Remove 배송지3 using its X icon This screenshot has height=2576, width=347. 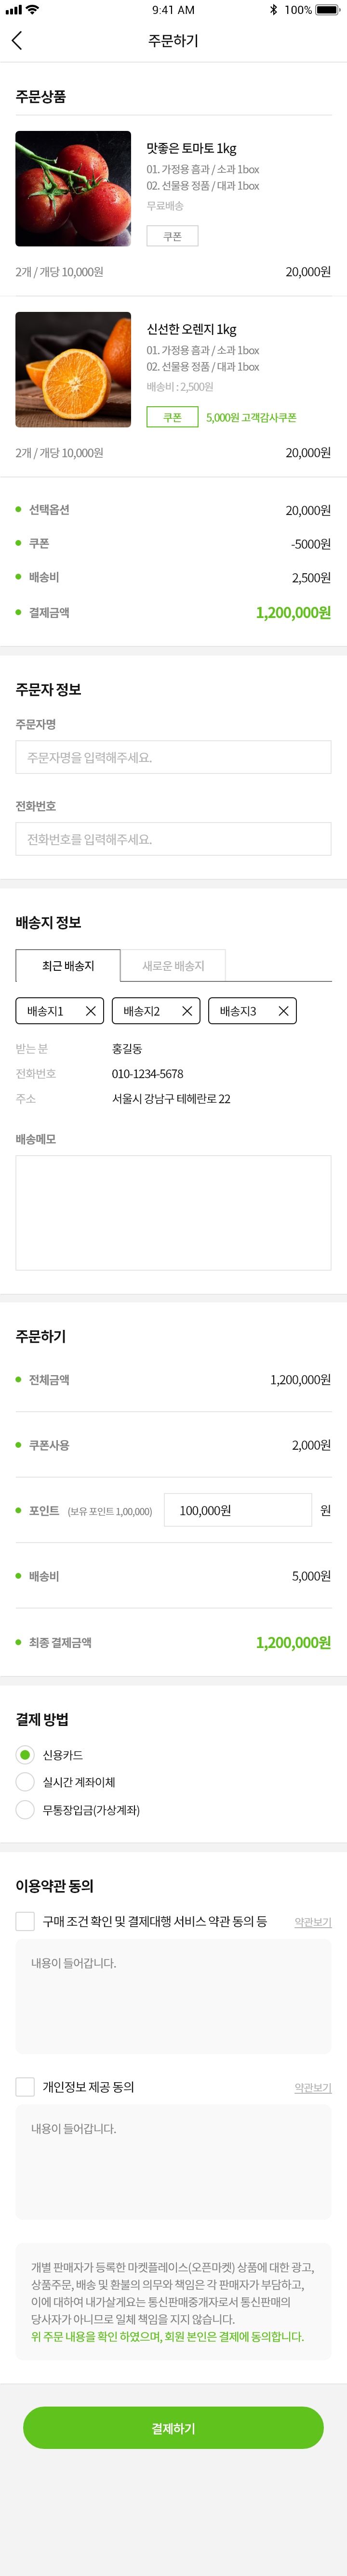click(x=283, y=1011)
